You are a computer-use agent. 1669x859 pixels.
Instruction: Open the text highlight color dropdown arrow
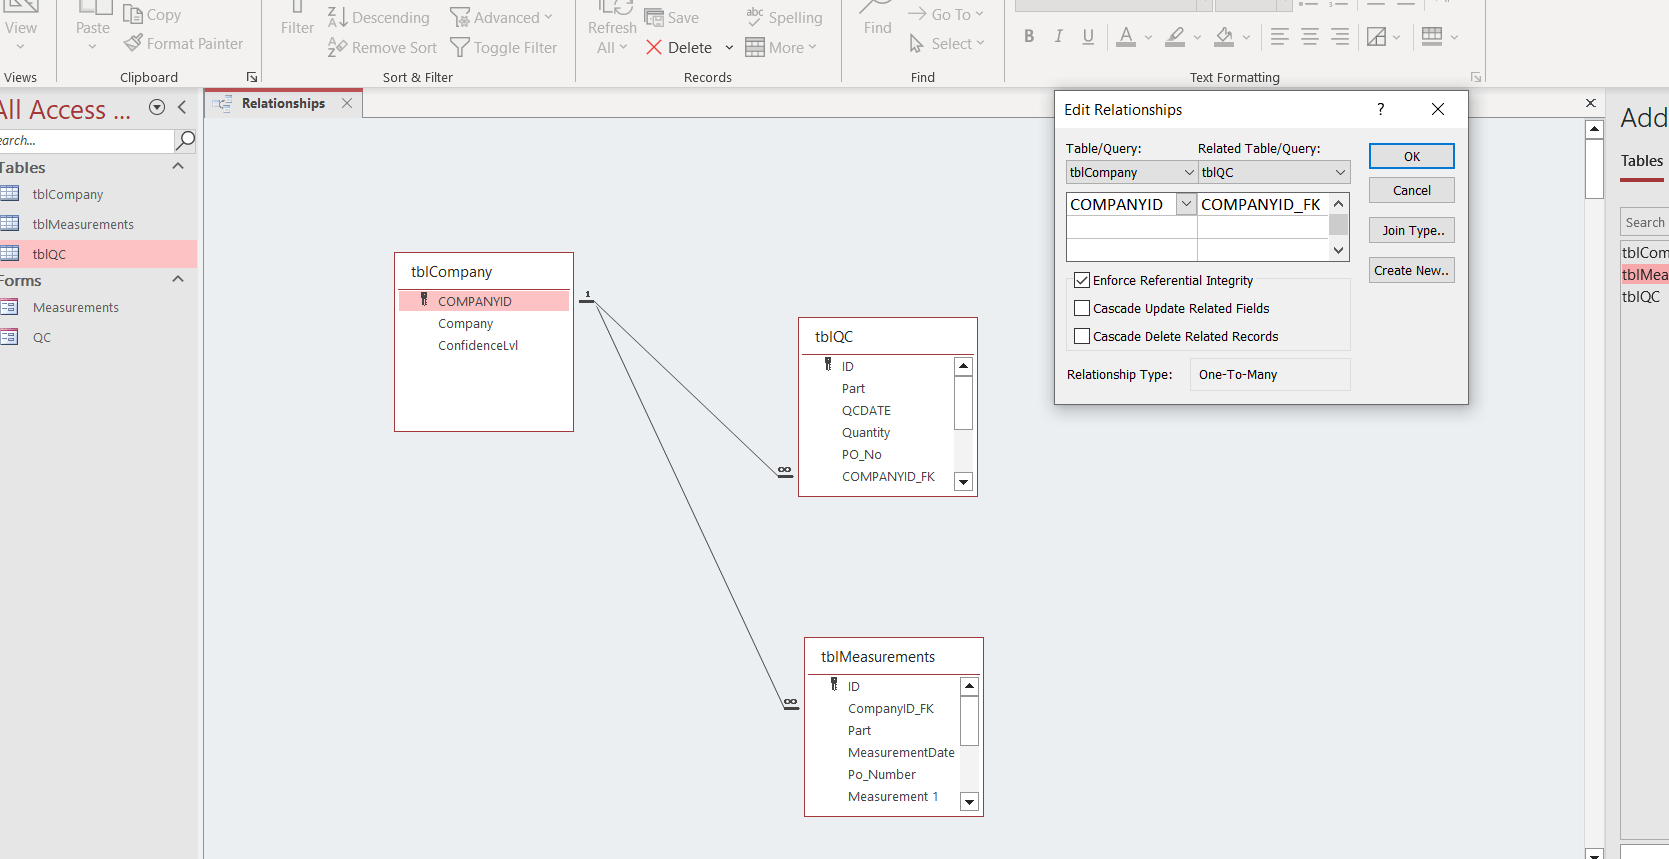coord(1197,38)
